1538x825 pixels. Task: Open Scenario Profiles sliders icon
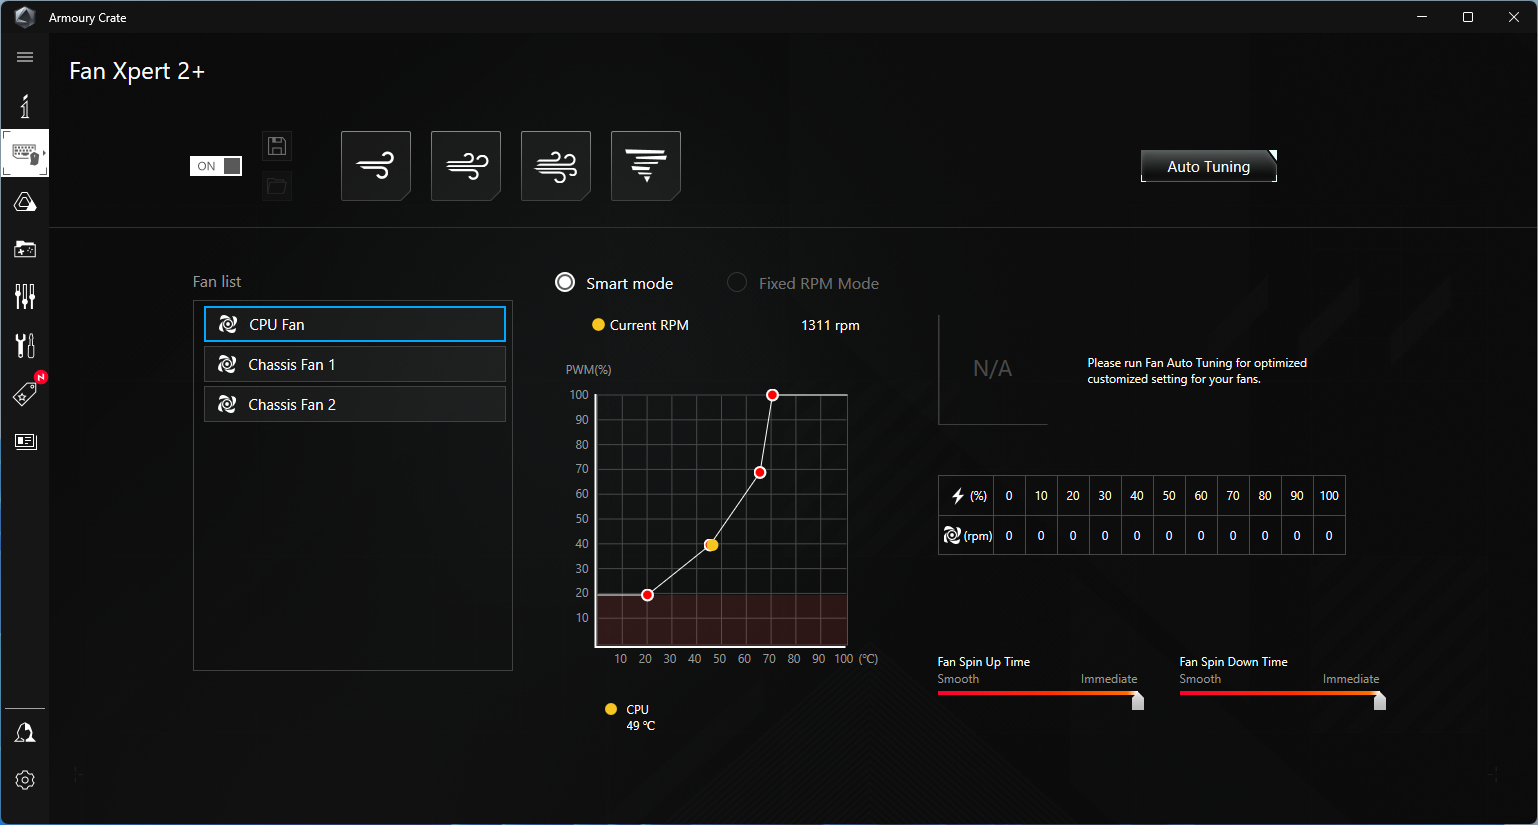(25, 296)
